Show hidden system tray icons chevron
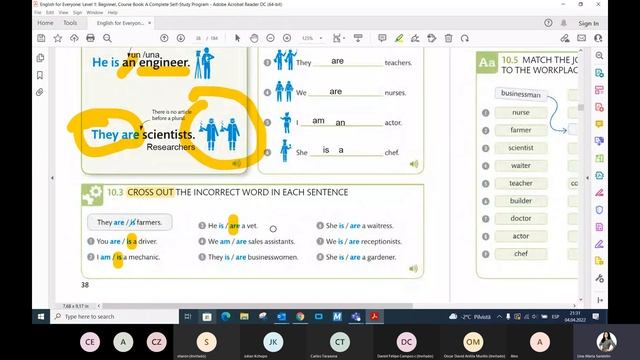Viewport: 640px width, 360px height. [499, 316]
